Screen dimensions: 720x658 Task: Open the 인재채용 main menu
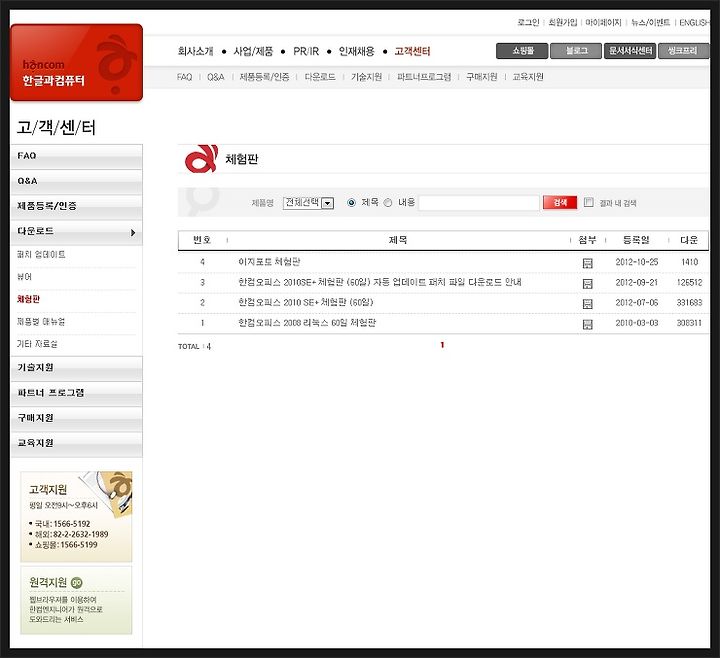click(x=356, y=51)
